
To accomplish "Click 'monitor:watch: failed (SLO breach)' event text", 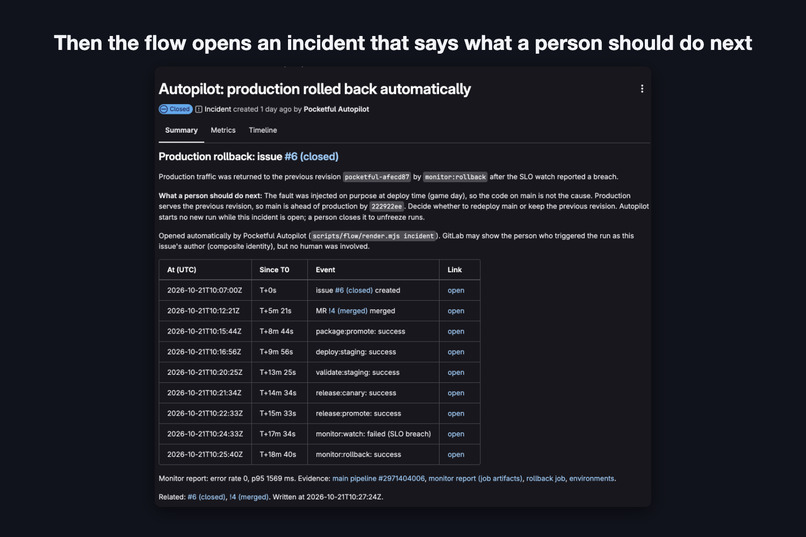I will click(373, 434).
